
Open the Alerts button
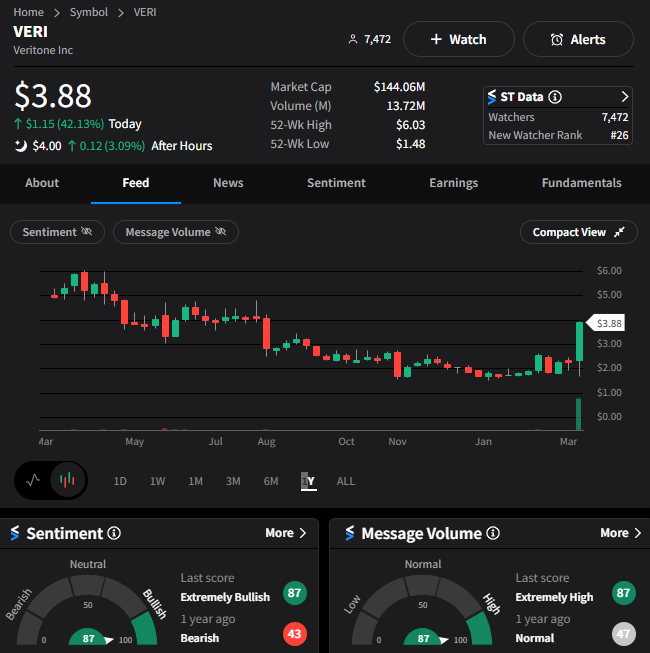(x=578, y=39)
